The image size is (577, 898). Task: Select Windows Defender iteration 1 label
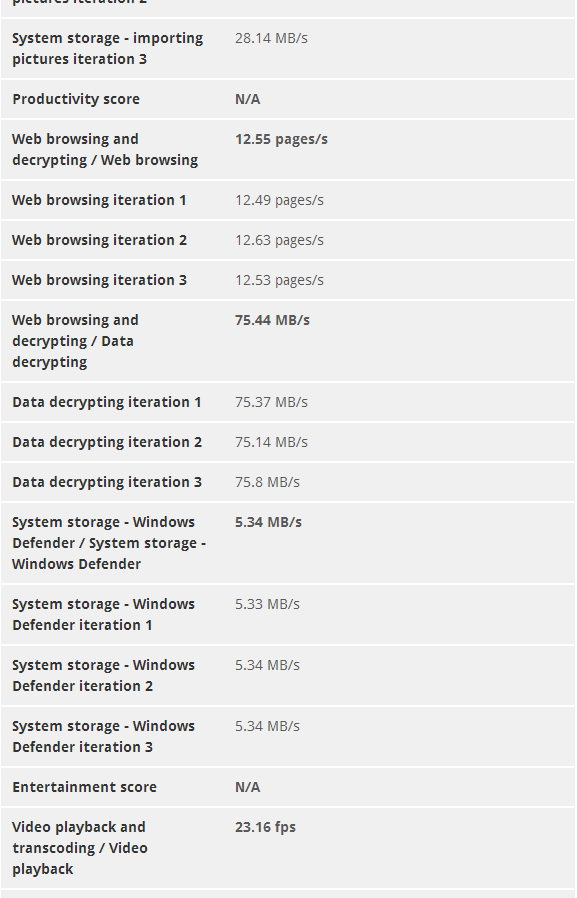point(103,615)
